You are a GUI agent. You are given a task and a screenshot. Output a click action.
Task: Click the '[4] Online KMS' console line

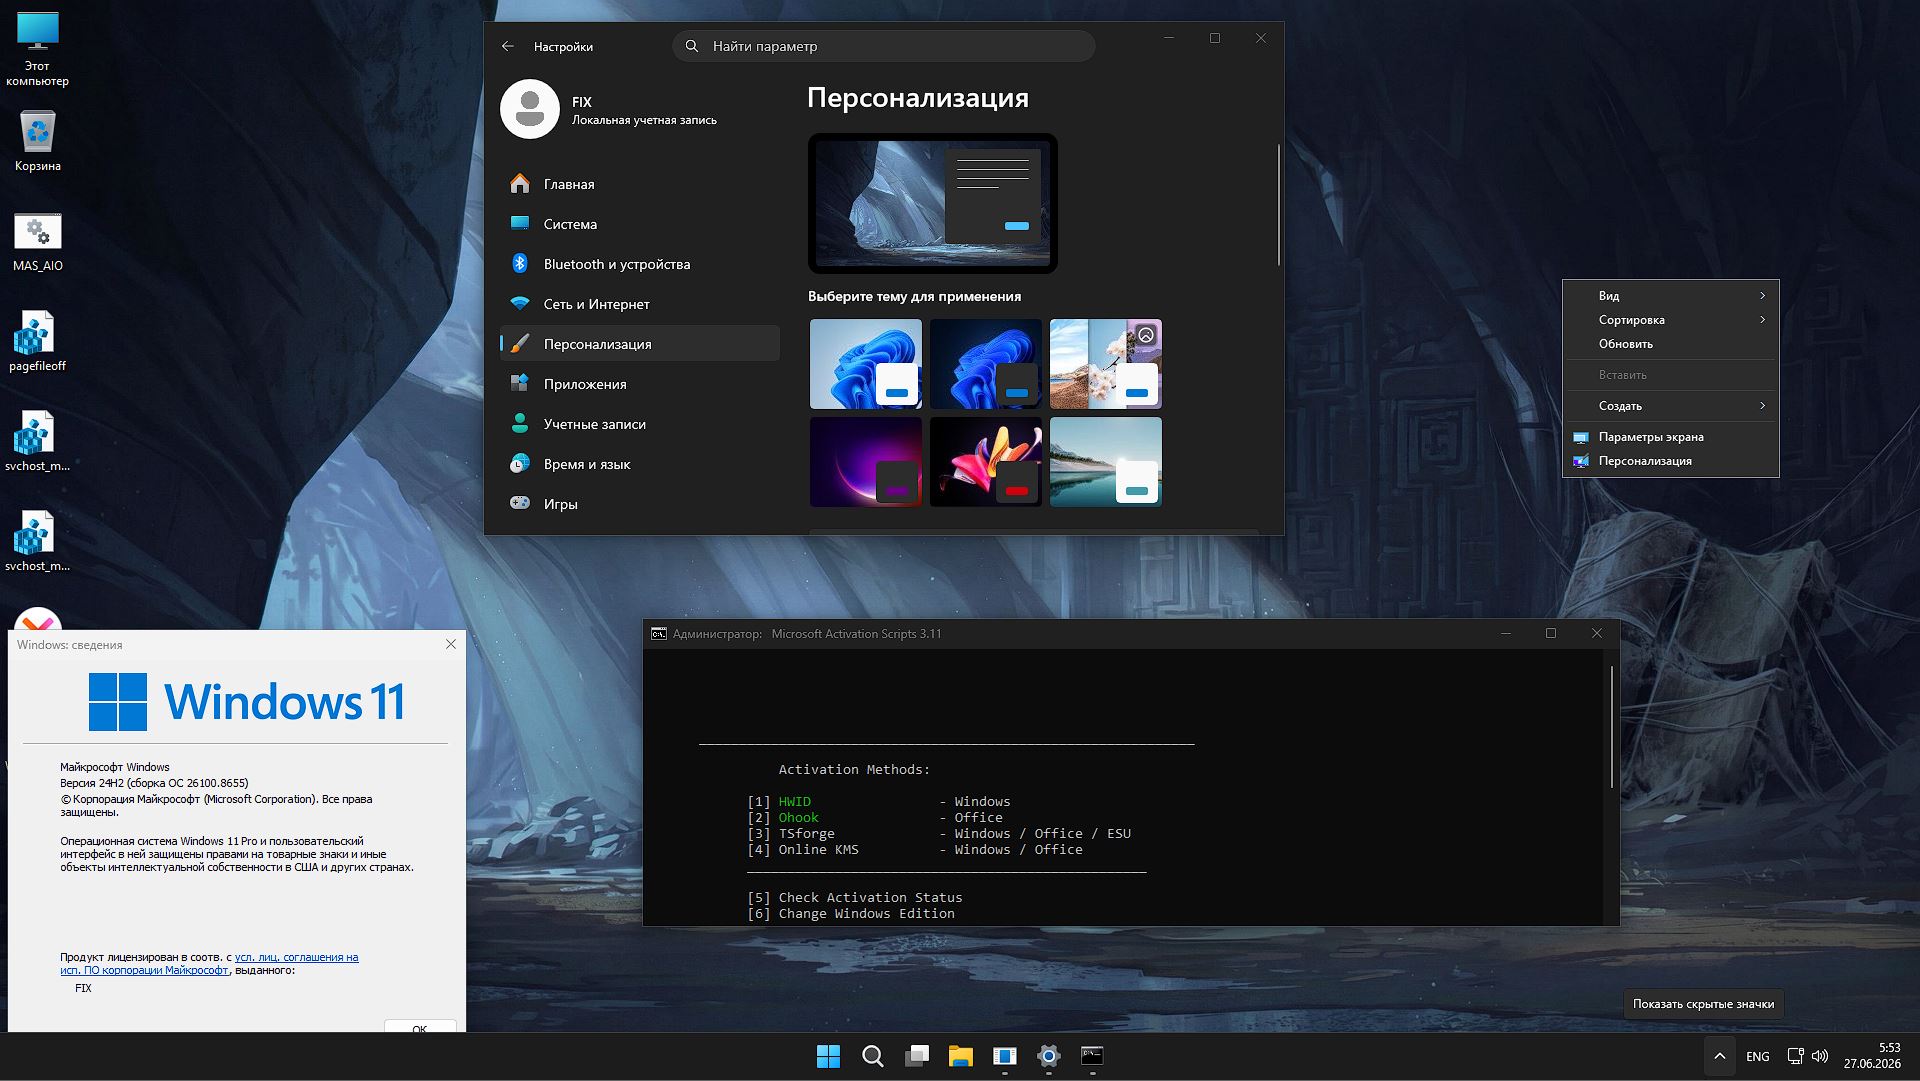(x=915, y=850)
